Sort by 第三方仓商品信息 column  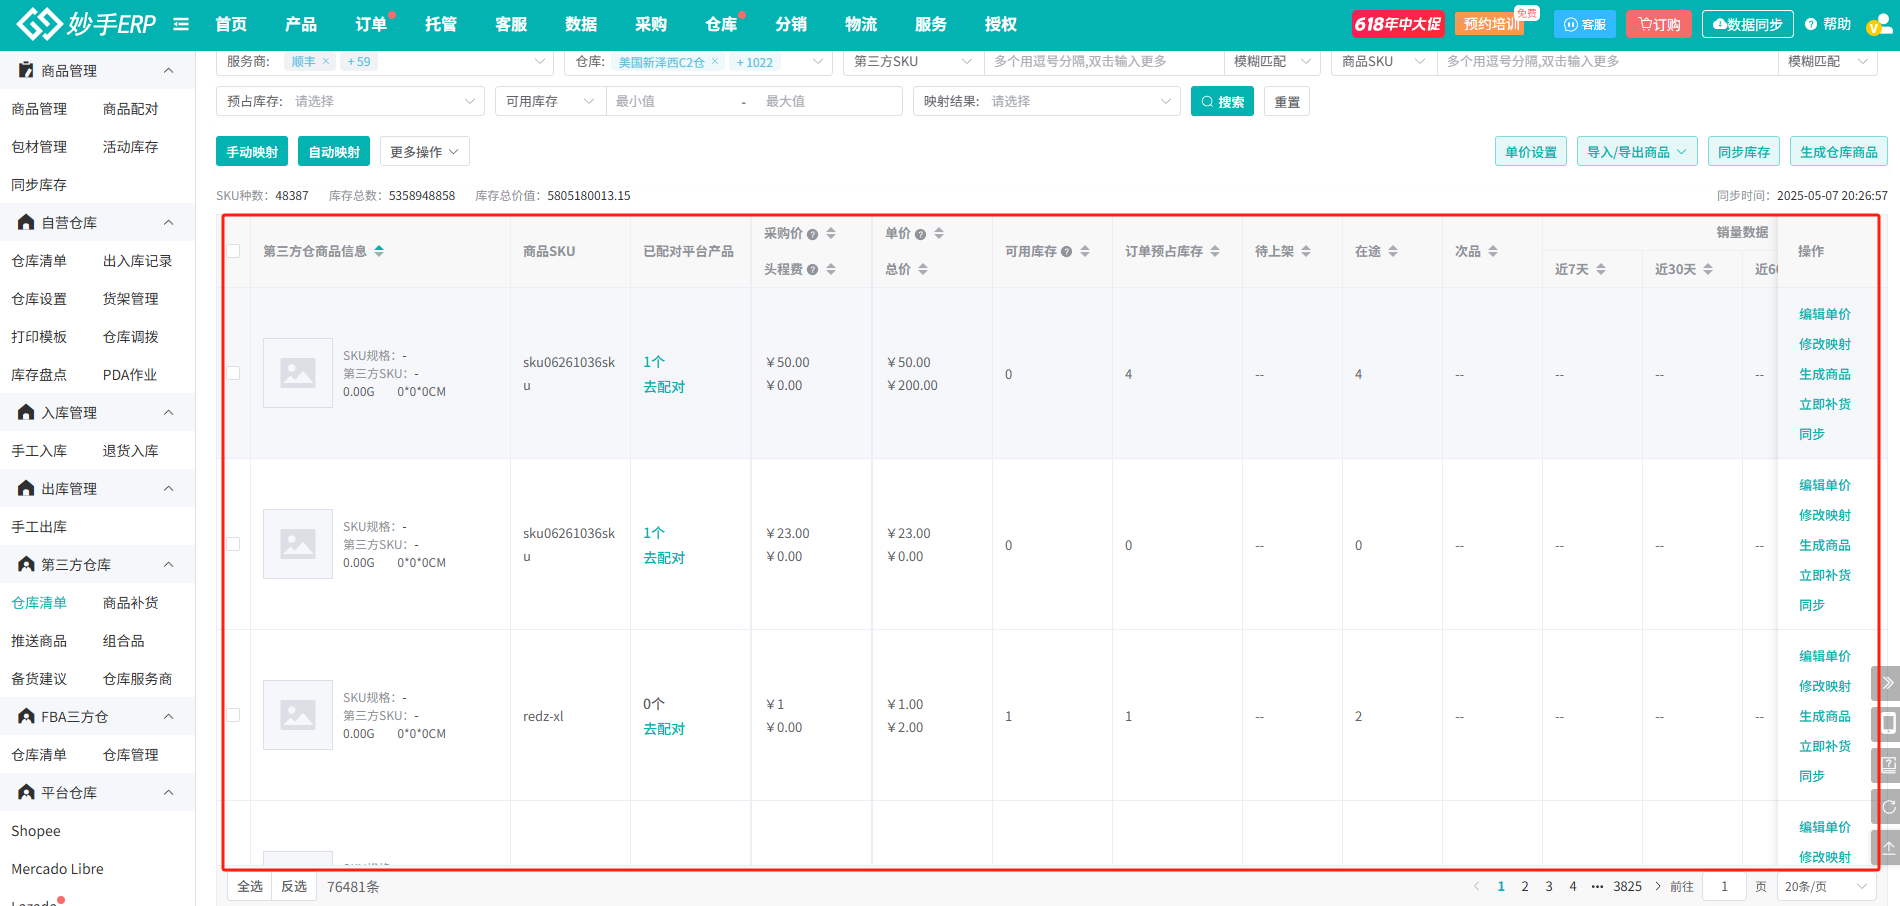click(379, 251)
